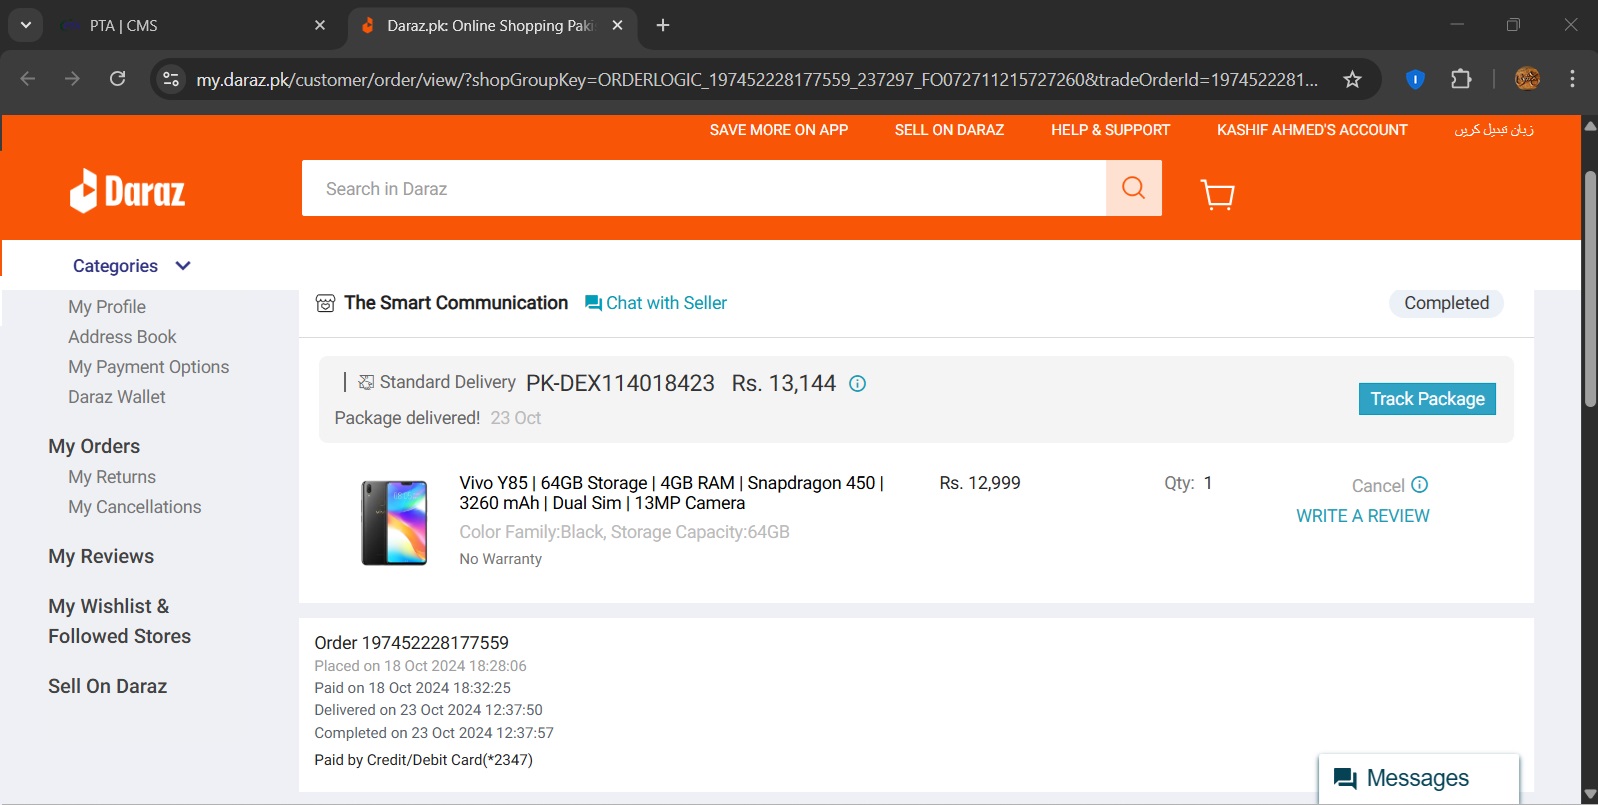Click the delivery box icon beside Standard Delivery
The image size is (1598, 805).
pyautogui.click(x=366, y=382)
